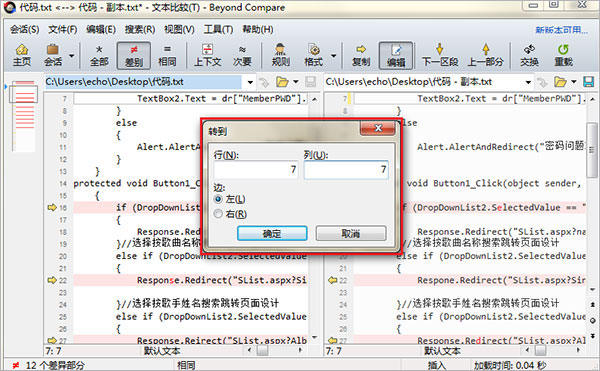Expand the 格式 dropdown arrow
The height and width of the screenshot is (371, 600).
tap(334, 56)
